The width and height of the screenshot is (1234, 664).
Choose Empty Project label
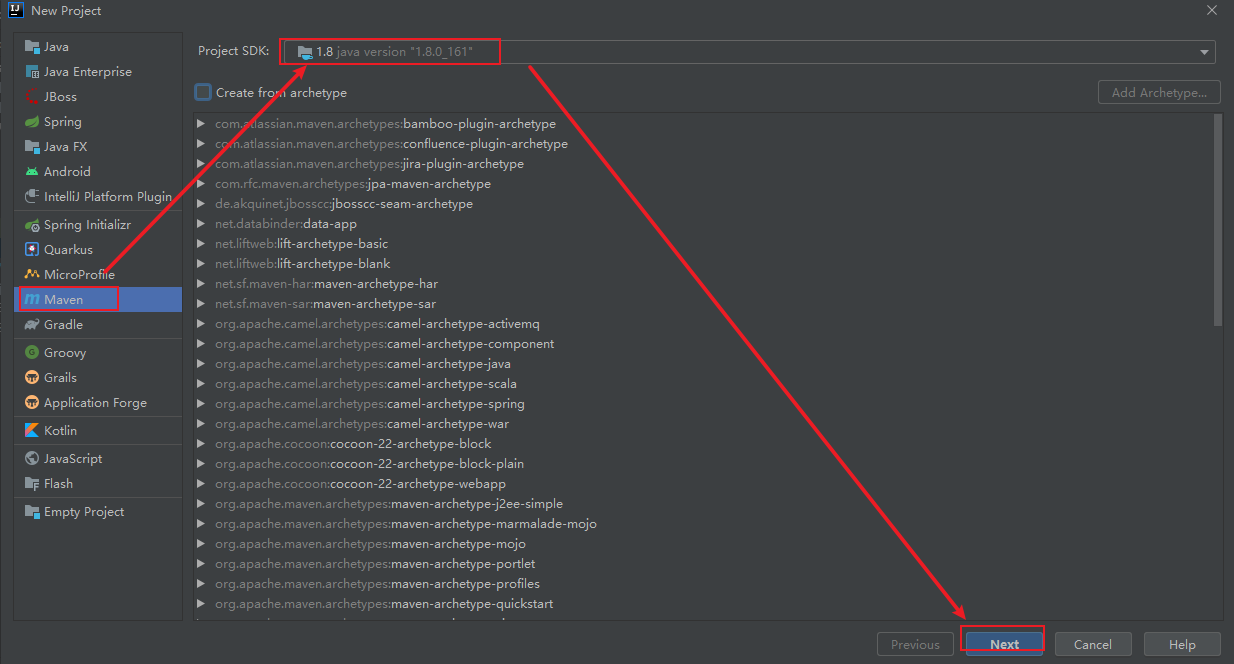point(84,512)
